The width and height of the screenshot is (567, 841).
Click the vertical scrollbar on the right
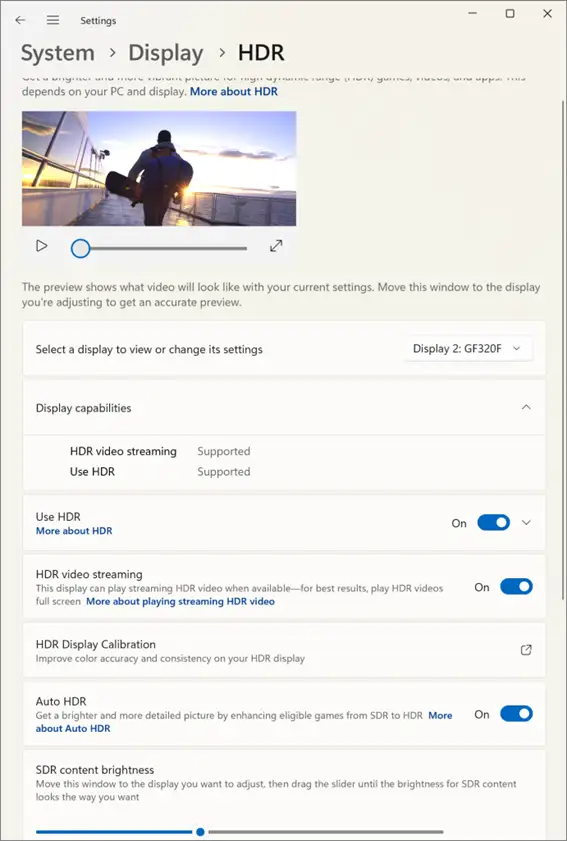click(562, 349)
